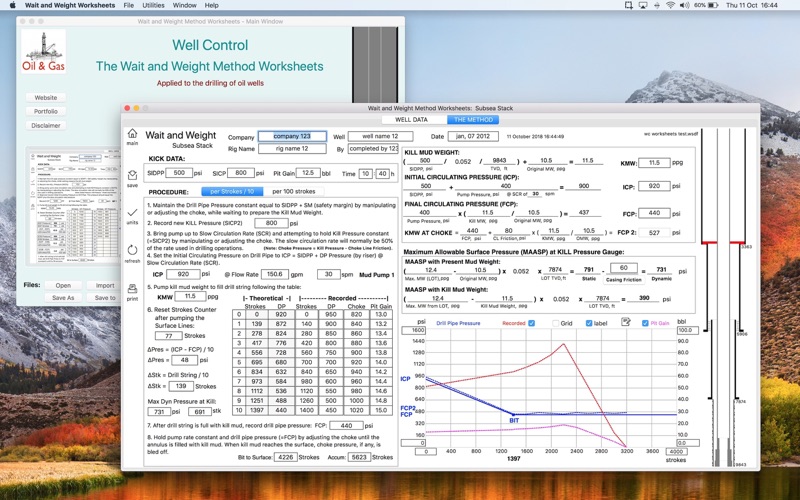800x500 pixels.
Task: Click the SIDPP 500 psi field
Action: pos(179,173)
